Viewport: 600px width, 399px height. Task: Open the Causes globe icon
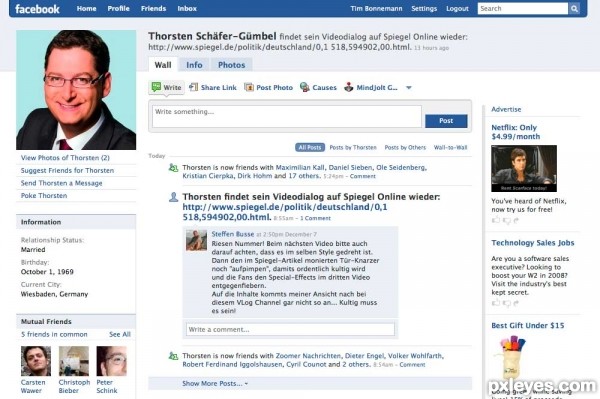click(x=305, y=87)
